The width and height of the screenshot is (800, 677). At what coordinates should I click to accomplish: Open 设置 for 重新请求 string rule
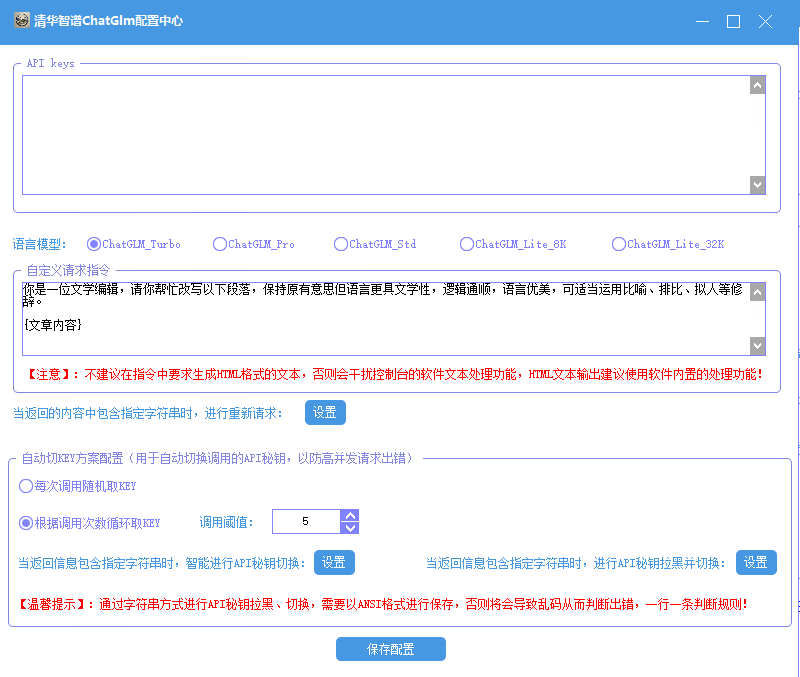coord(326,412)
